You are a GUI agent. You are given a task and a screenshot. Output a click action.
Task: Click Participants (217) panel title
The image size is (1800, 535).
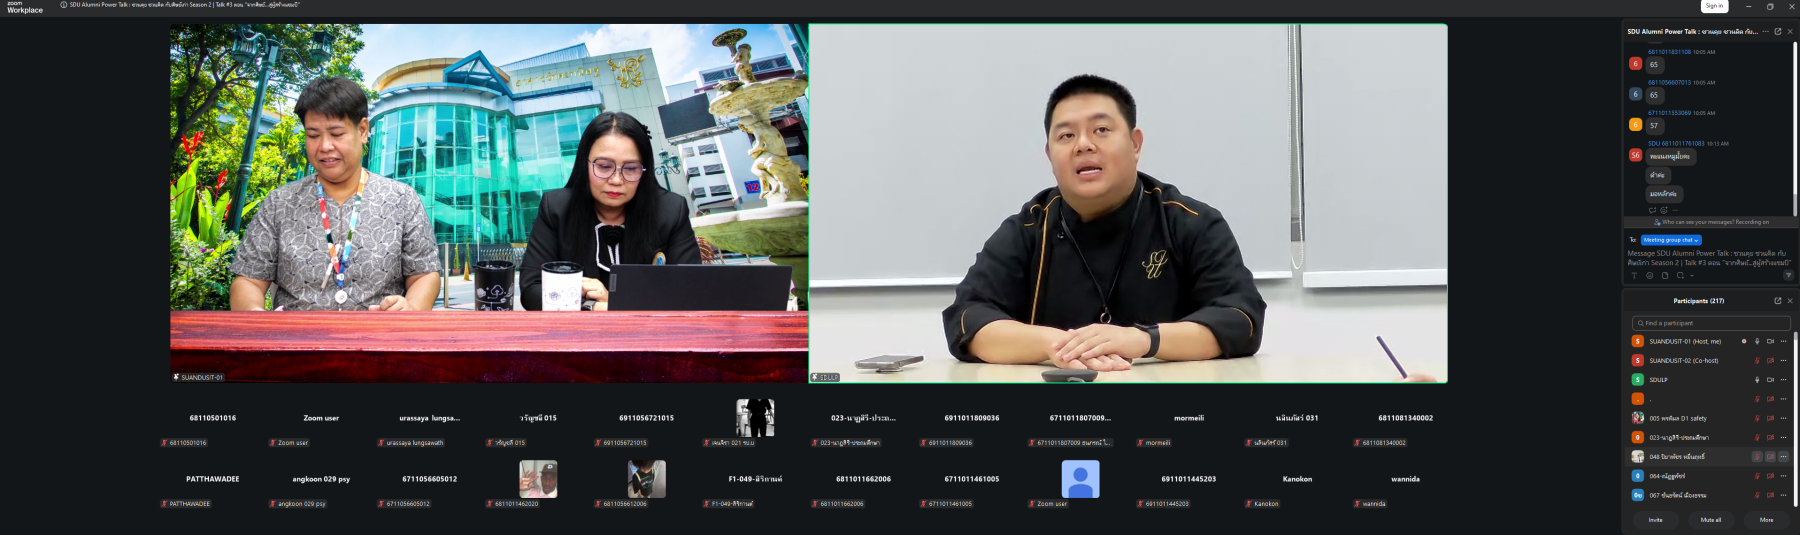1699,301
